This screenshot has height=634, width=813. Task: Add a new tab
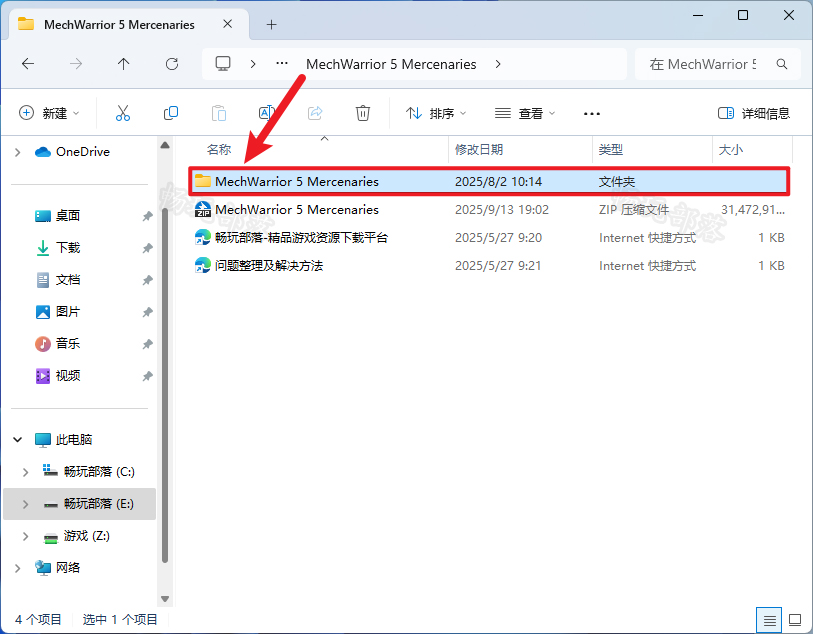click(271, 24)
